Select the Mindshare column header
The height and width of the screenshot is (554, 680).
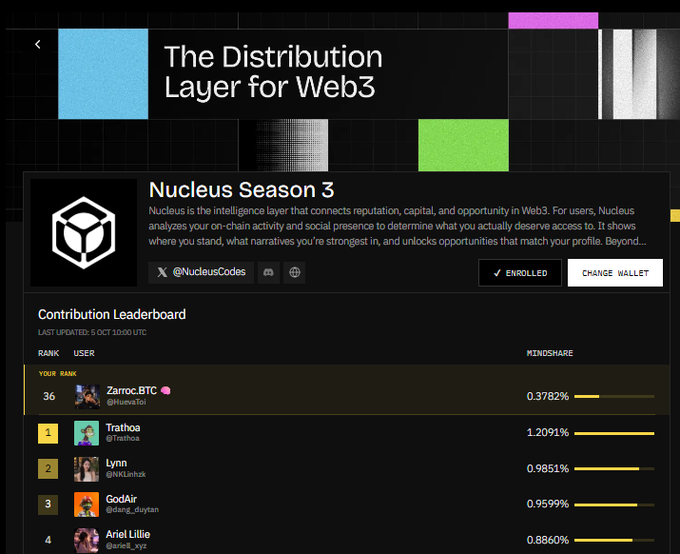(x=550, y=353)
